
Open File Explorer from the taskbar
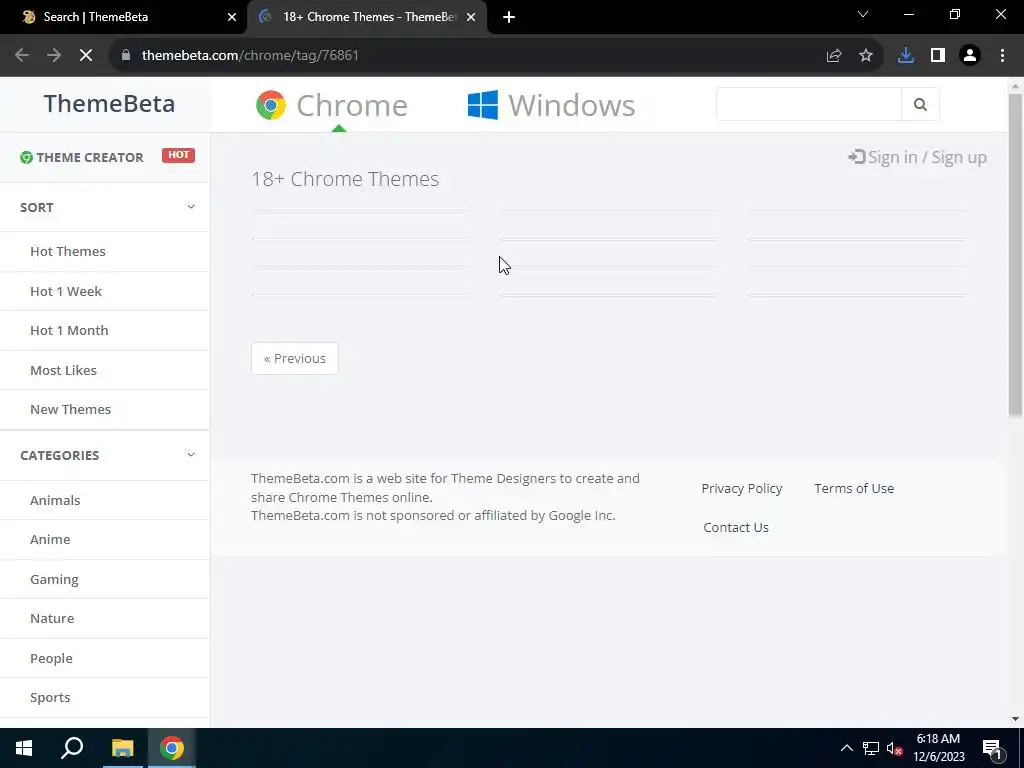[x=122, y=748]
